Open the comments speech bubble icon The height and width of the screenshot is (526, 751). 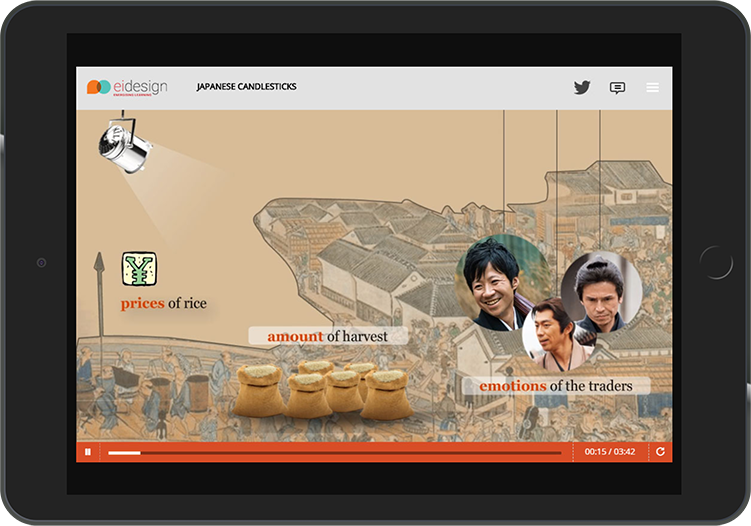click(x=617, y=88)
